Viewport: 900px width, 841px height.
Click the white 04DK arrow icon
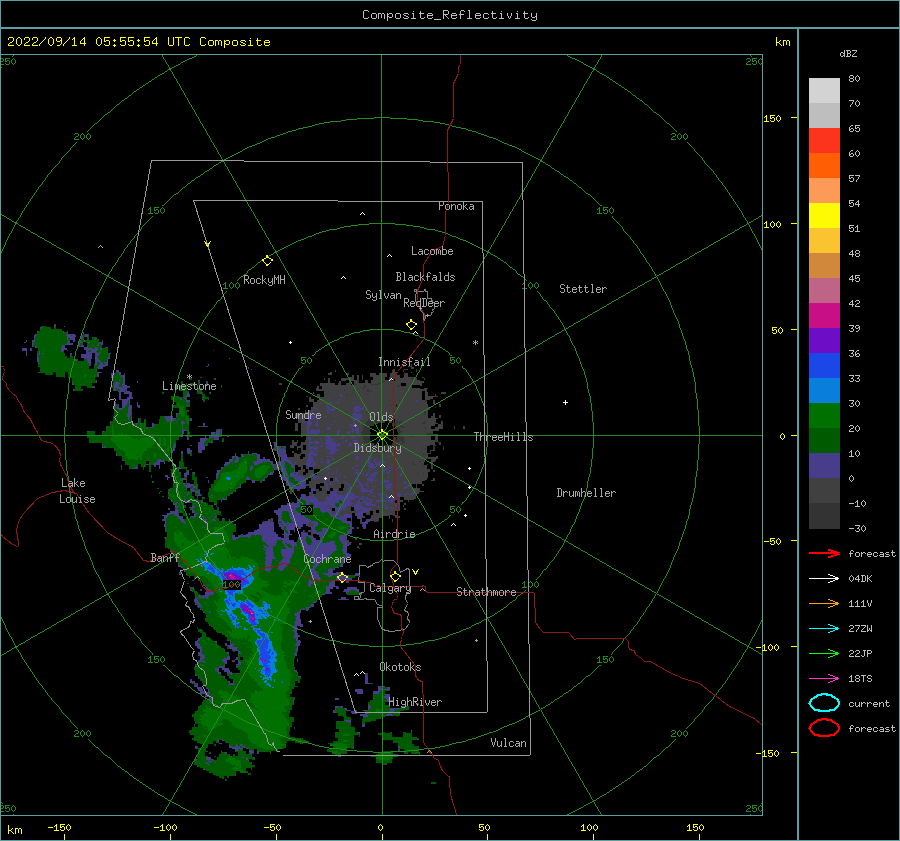click(824, 578)
